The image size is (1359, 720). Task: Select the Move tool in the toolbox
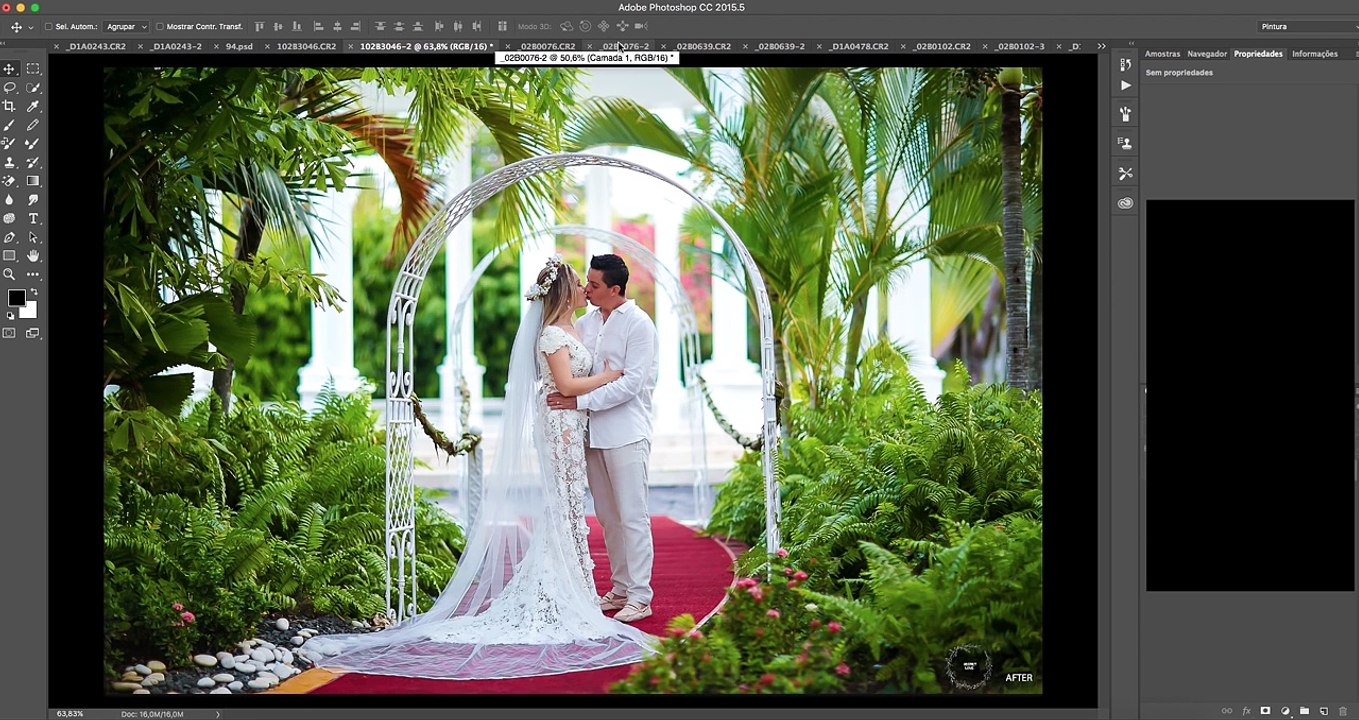pos(9,69)
